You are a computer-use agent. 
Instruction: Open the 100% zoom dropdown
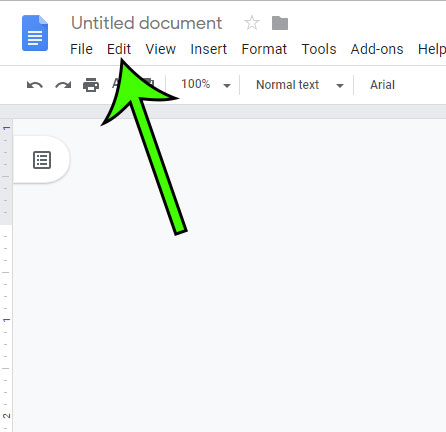206,85
